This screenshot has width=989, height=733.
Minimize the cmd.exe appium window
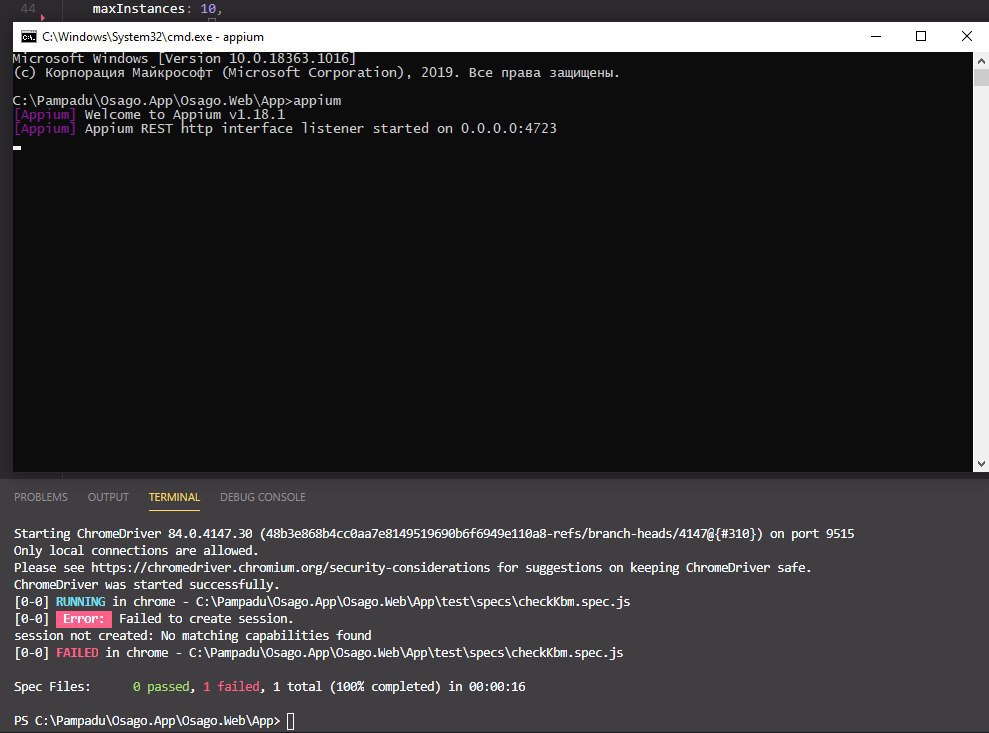pyautogui.click(x=875, y=37)
